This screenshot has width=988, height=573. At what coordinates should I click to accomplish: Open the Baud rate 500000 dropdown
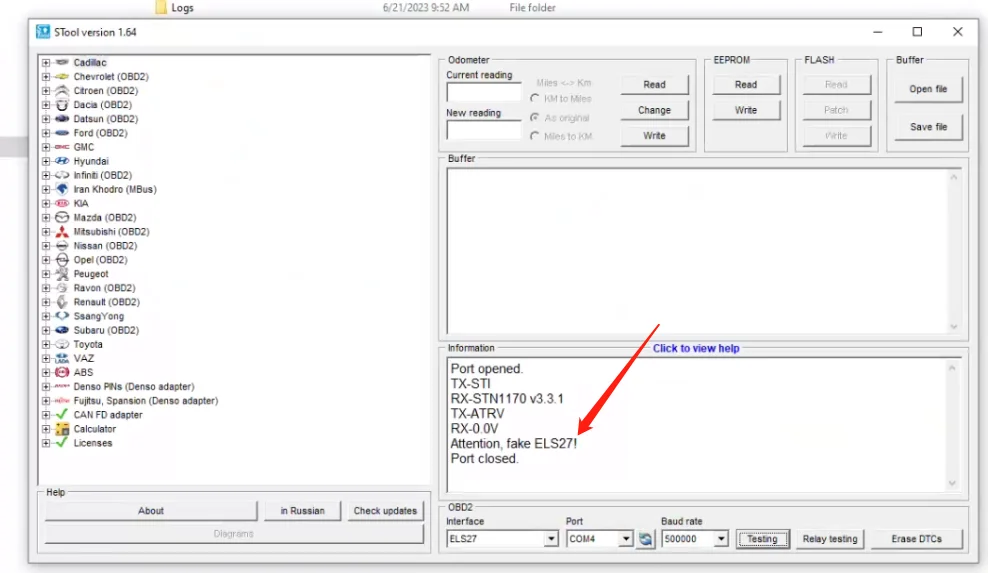click(721, 539)
